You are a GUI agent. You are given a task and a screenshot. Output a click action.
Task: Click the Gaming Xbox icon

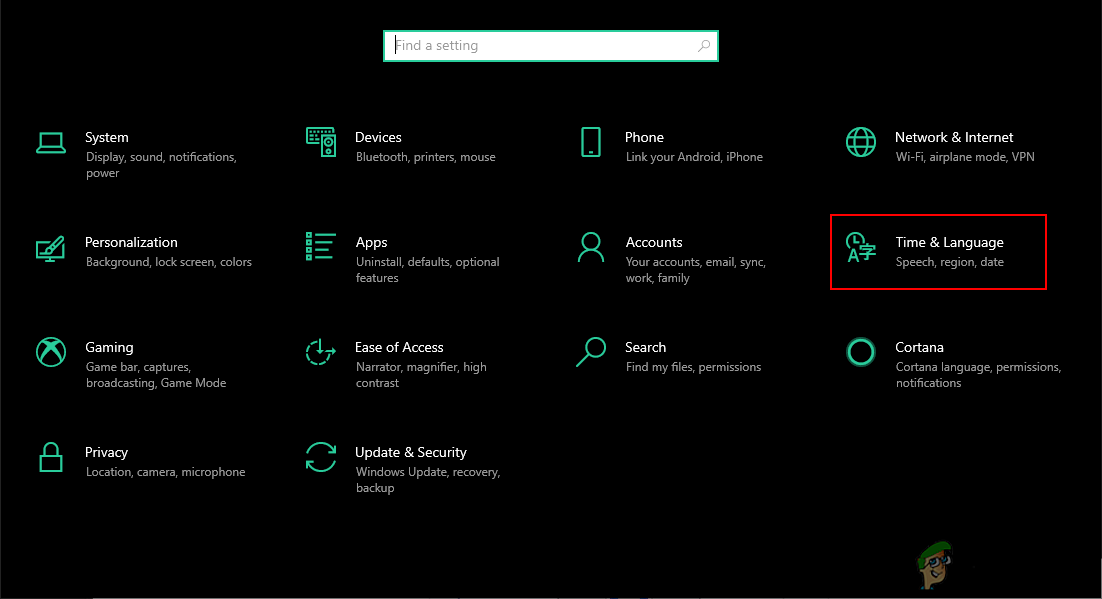[51, 352]
